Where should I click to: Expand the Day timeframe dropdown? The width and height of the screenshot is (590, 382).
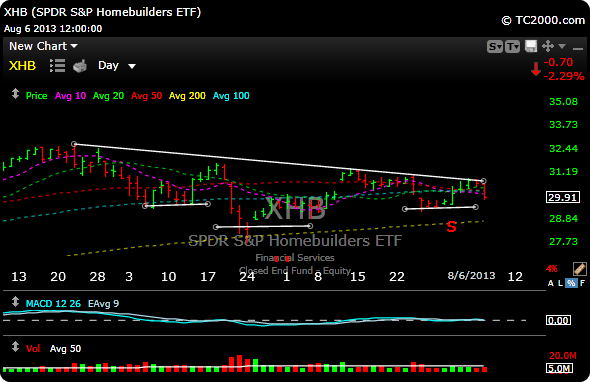(117, 66)
